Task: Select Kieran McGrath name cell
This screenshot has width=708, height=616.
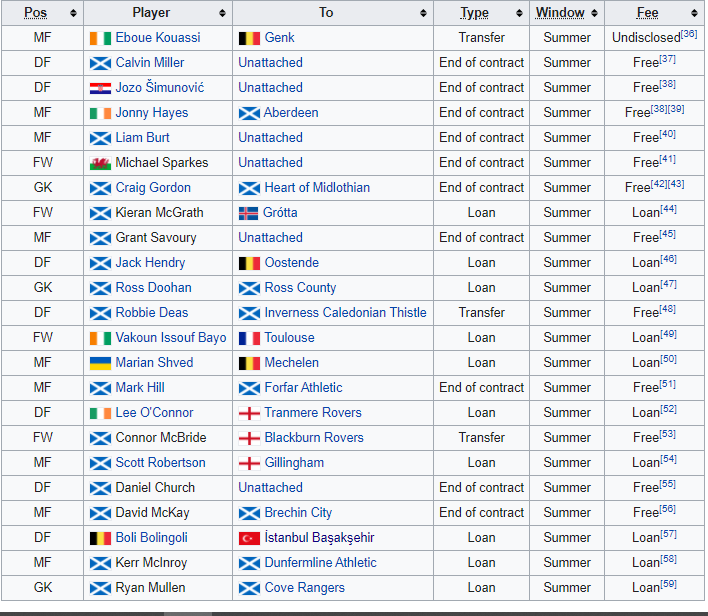Action: [x=158, y=213]
